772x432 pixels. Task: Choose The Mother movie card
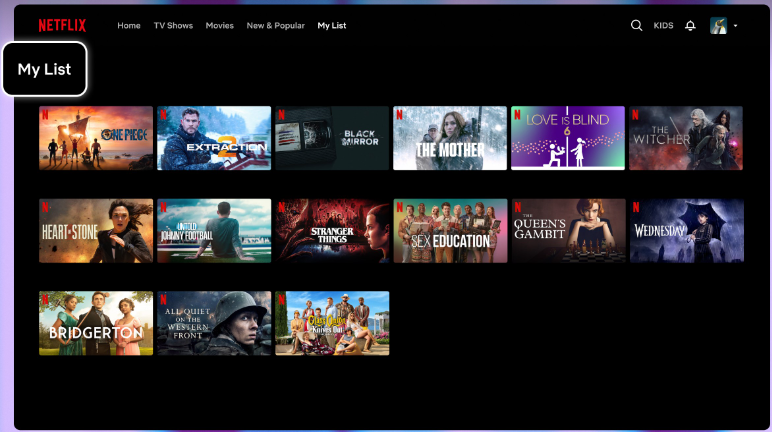point(450,138)
